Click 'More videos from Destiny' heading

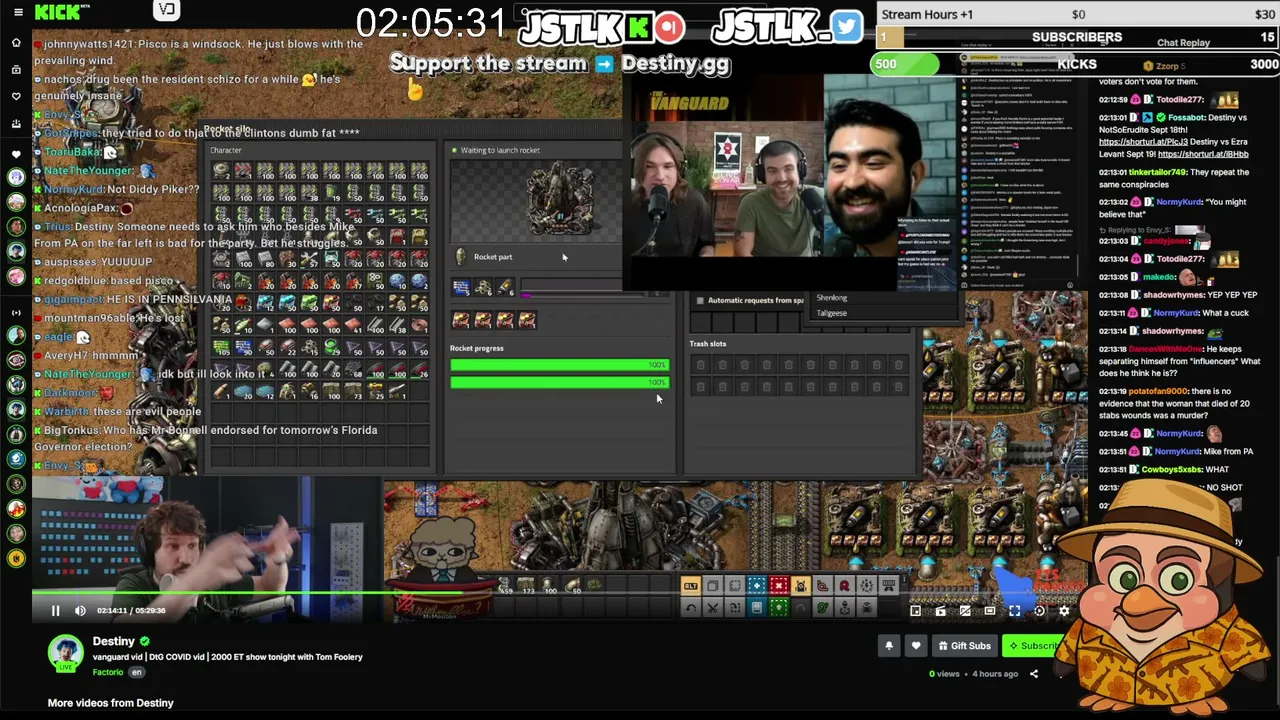pyautogui.click(x=111, y=703)
